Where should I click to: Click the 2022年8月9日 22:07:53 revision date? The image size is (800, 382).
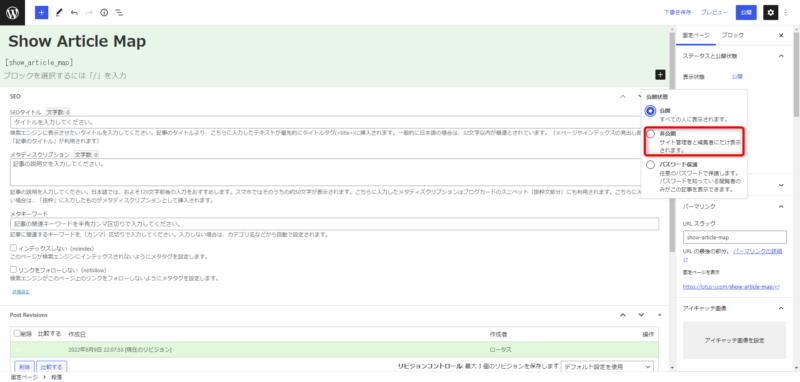click(119, 349)
